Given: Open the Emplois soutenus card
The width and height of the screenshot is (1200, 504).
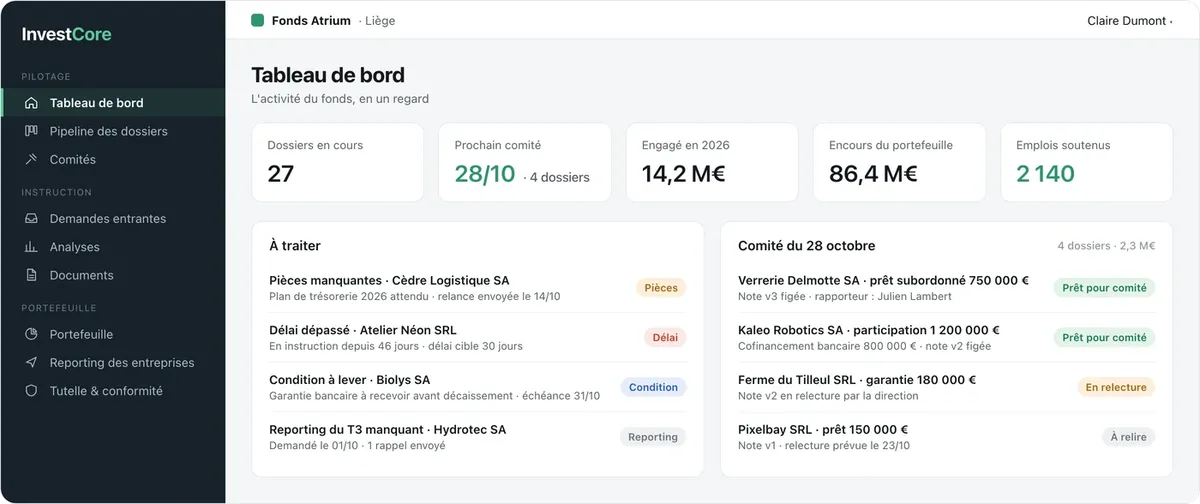Looking at the screenshot, I should click(x=1086, y=162).
